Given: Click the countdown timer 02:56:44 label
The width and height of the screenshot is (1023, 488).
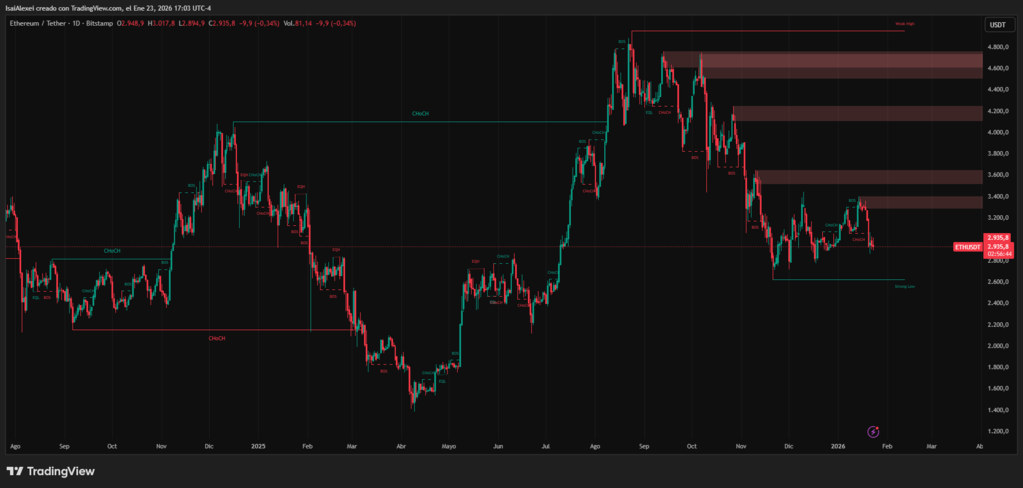Looking at the screenshot, I should pyautogui.click(x=997, y=254).
